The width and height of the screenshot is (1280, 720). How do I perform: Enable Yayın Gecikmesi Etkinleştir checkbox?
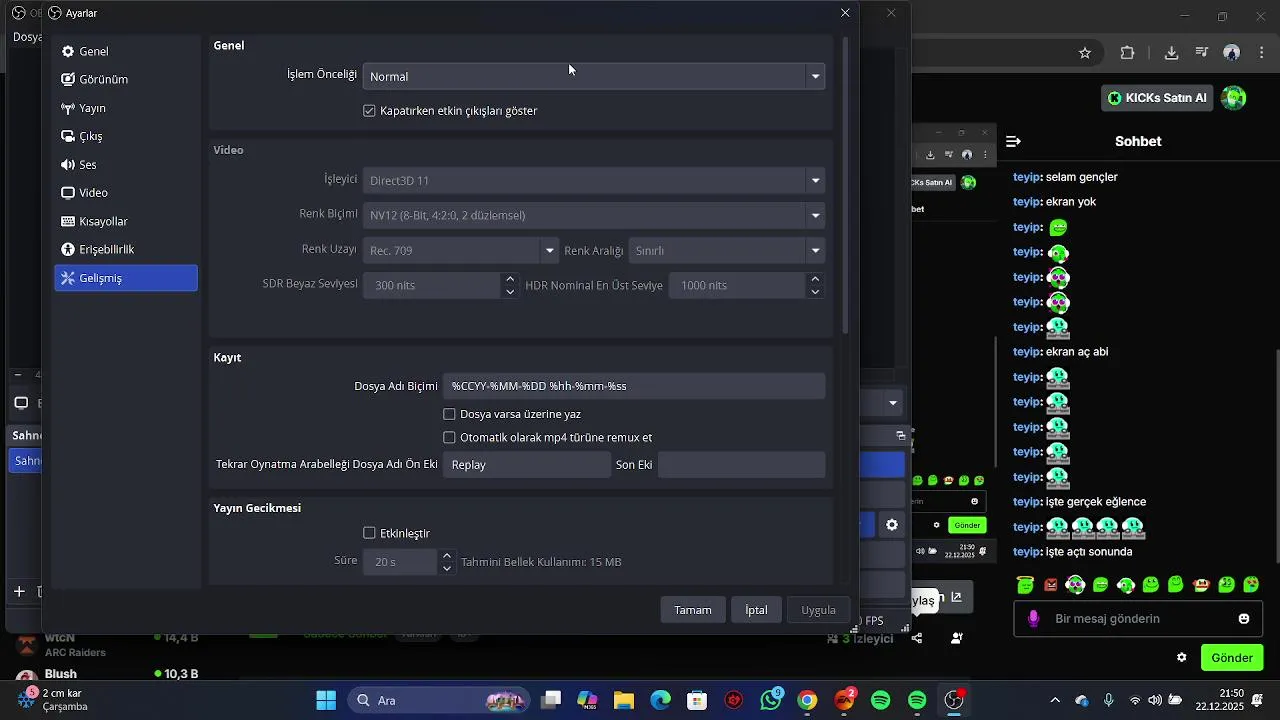pyautogui.click(x=369, y=533)
